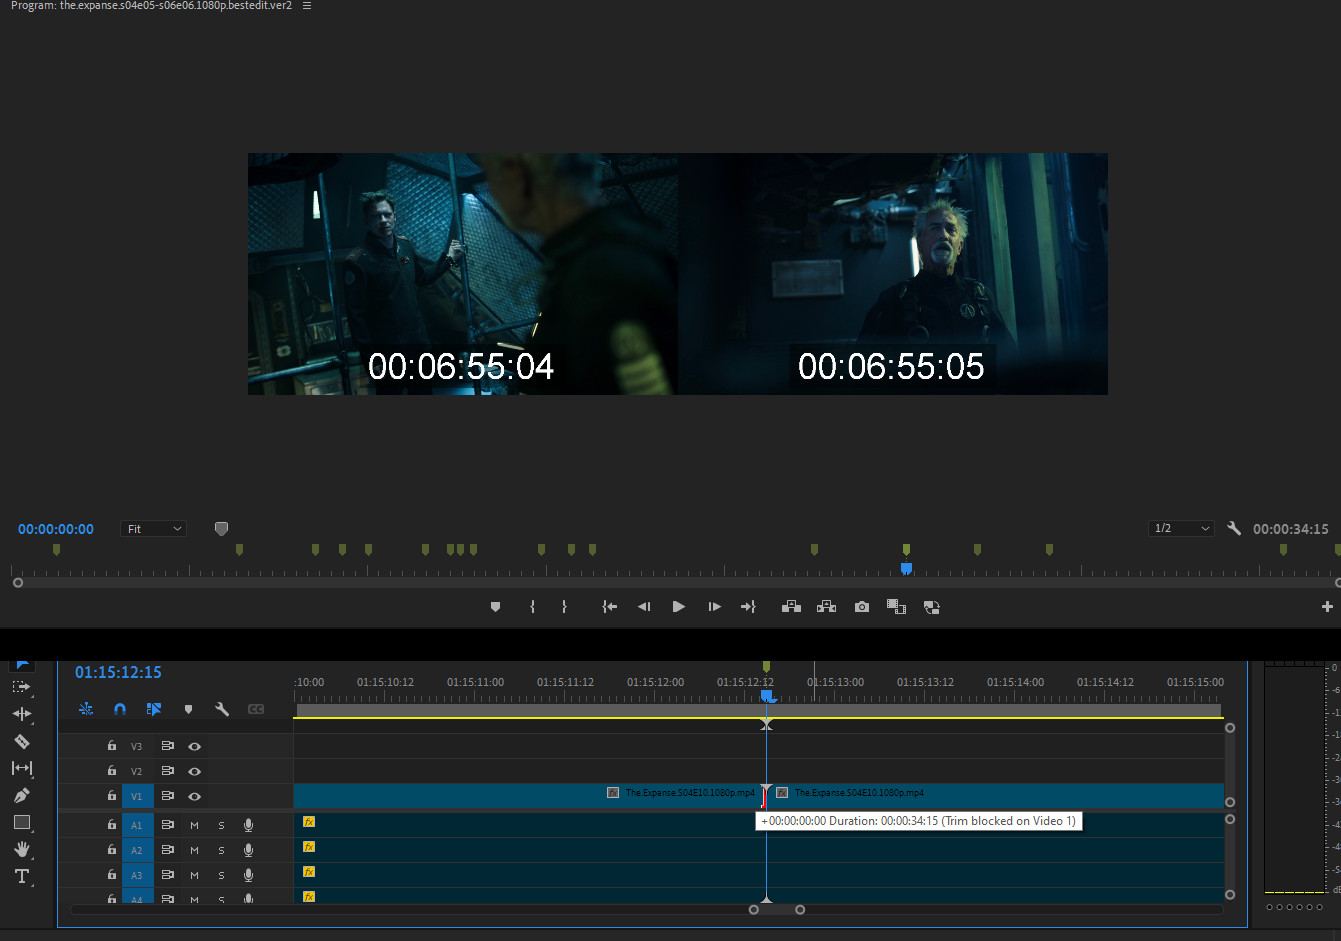Mute audio track A1
The width and height of the screenshot is (1341, 941).
(194, 825)
